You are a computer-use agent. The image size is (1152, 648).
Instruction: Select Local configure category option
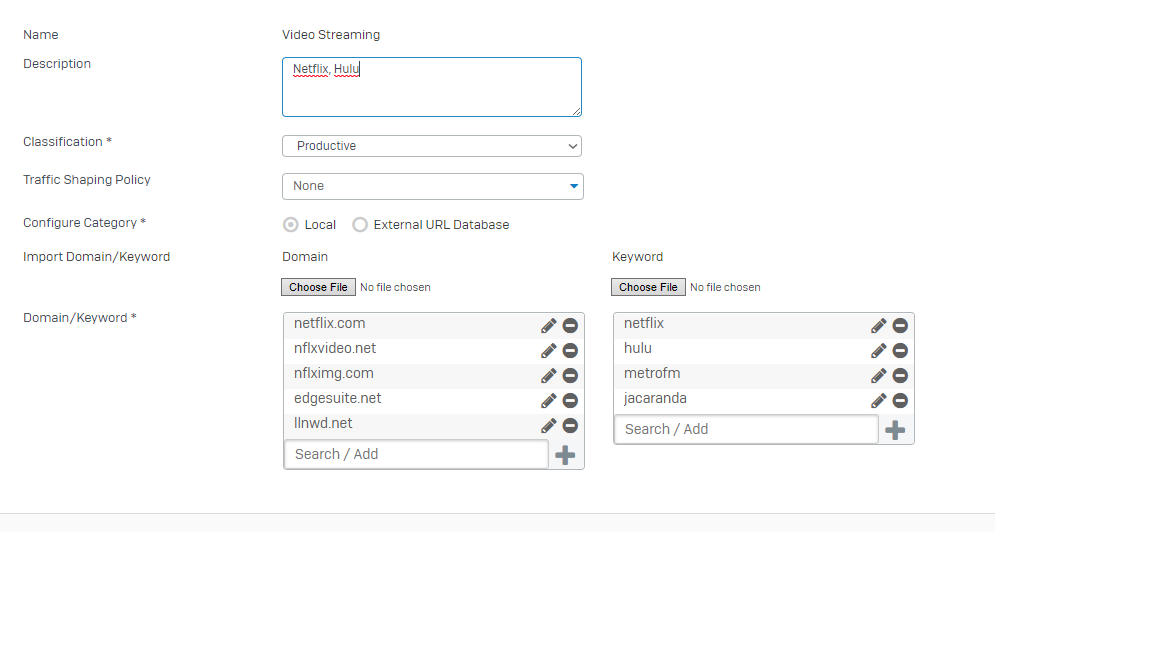pos(291,225)
